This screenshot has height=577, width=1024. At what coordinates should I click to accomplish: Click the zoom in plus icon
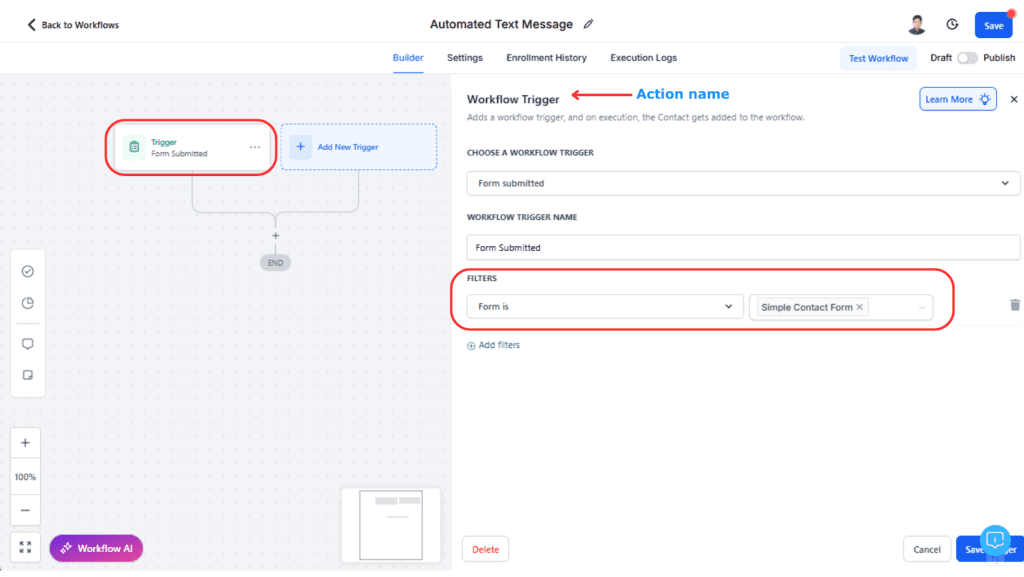pyautogui.click(x=26, y=443)
